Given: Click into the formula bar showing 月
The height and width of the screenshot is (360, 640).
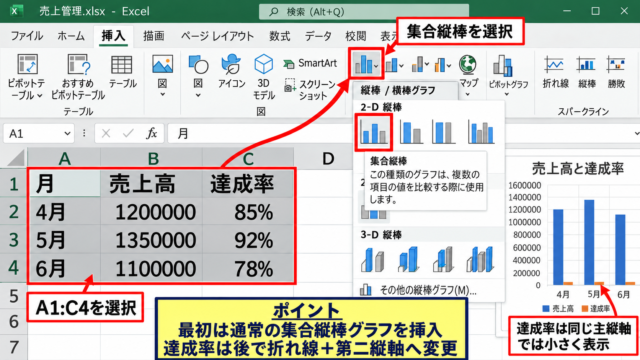Looking at the screenshot, I should click(404, 133).
